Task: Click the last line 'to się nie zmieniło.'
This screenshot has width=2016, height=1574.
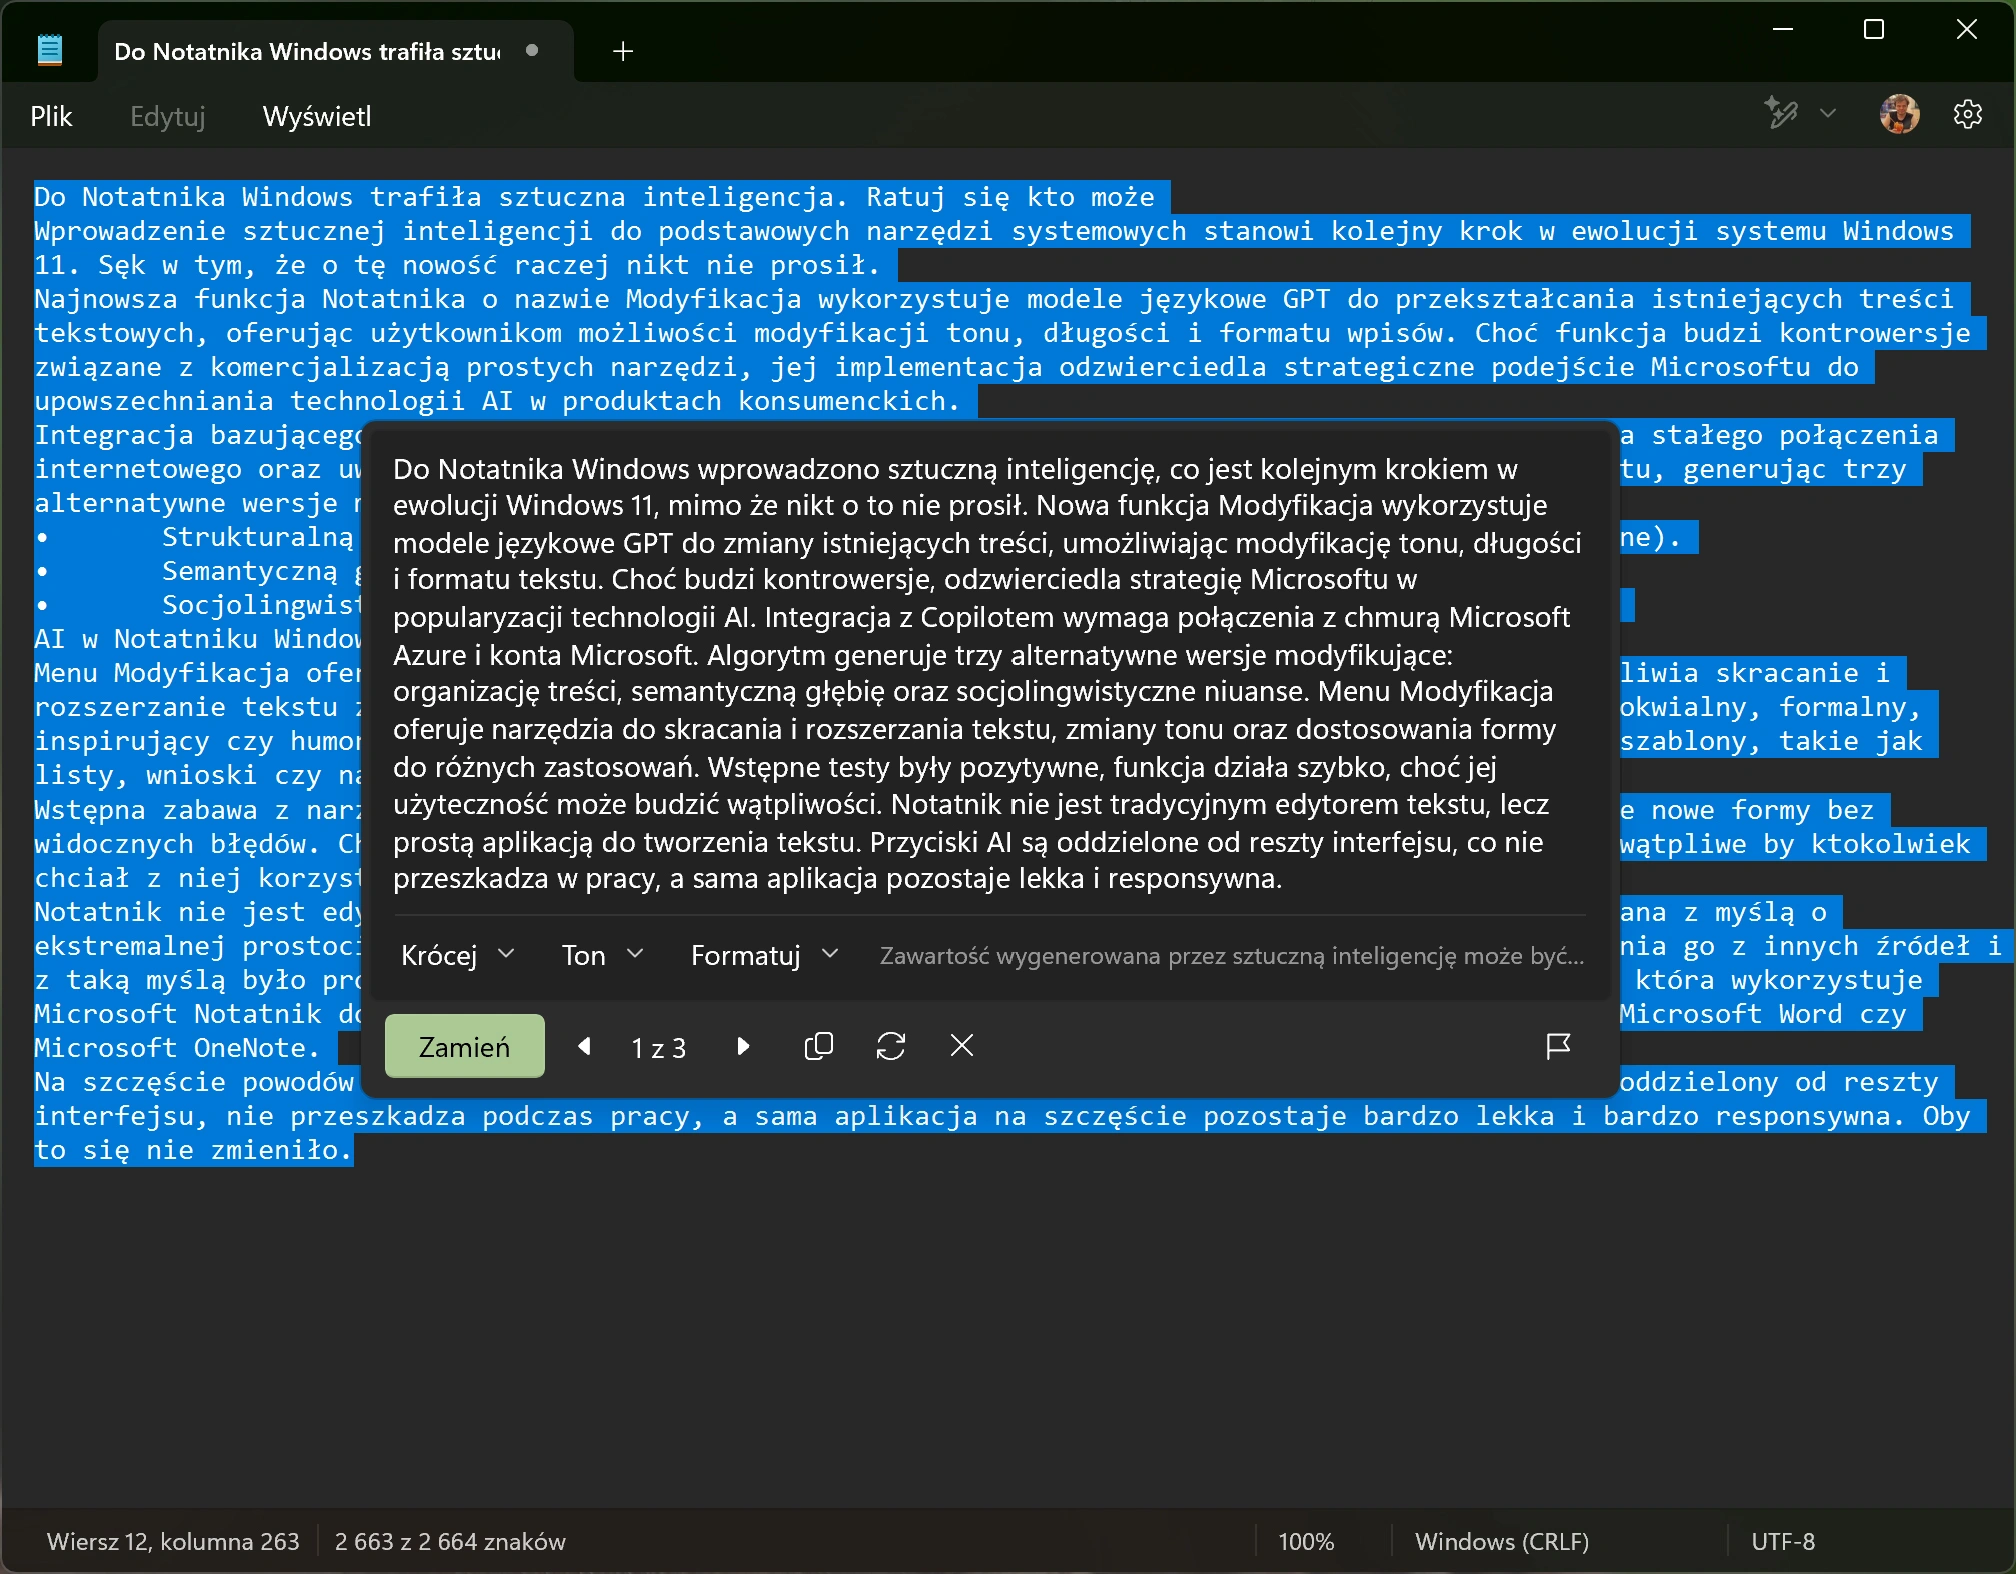Action: coord(193,1150)
